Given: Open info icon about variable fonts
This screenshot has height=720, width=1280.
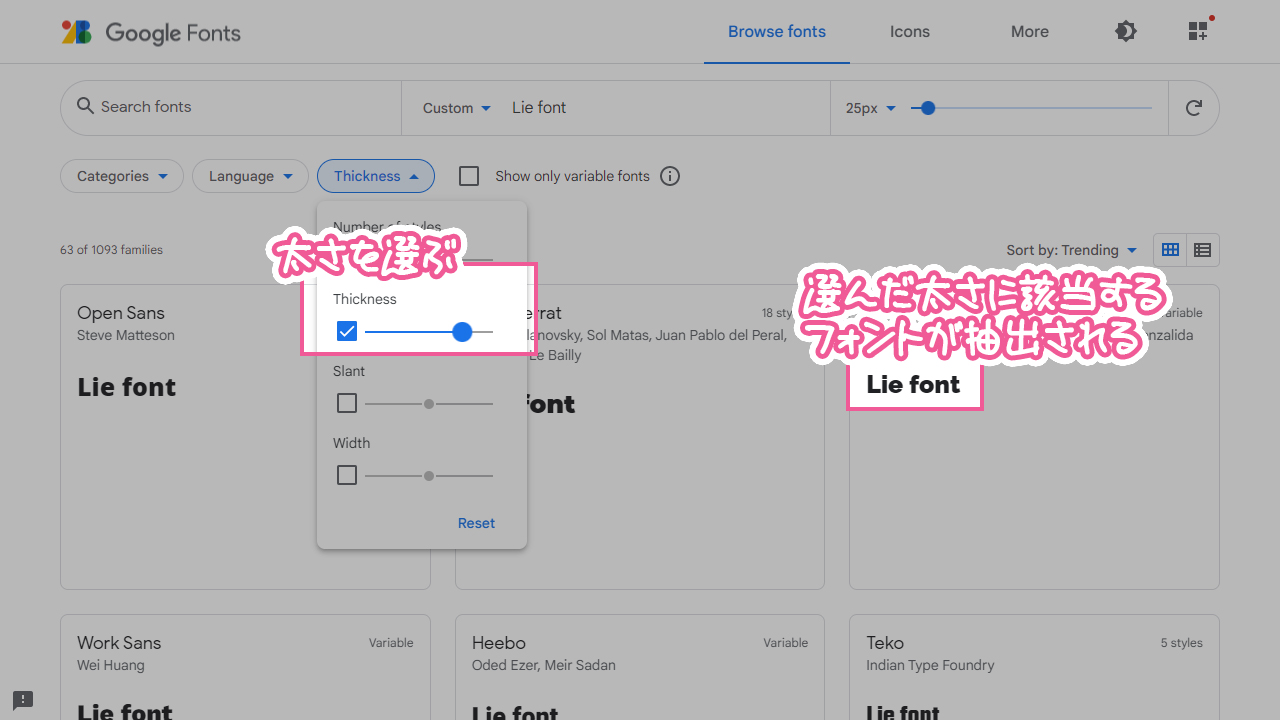Looking at the screenshot, I should pyautogui.click(x=670, y=176).
